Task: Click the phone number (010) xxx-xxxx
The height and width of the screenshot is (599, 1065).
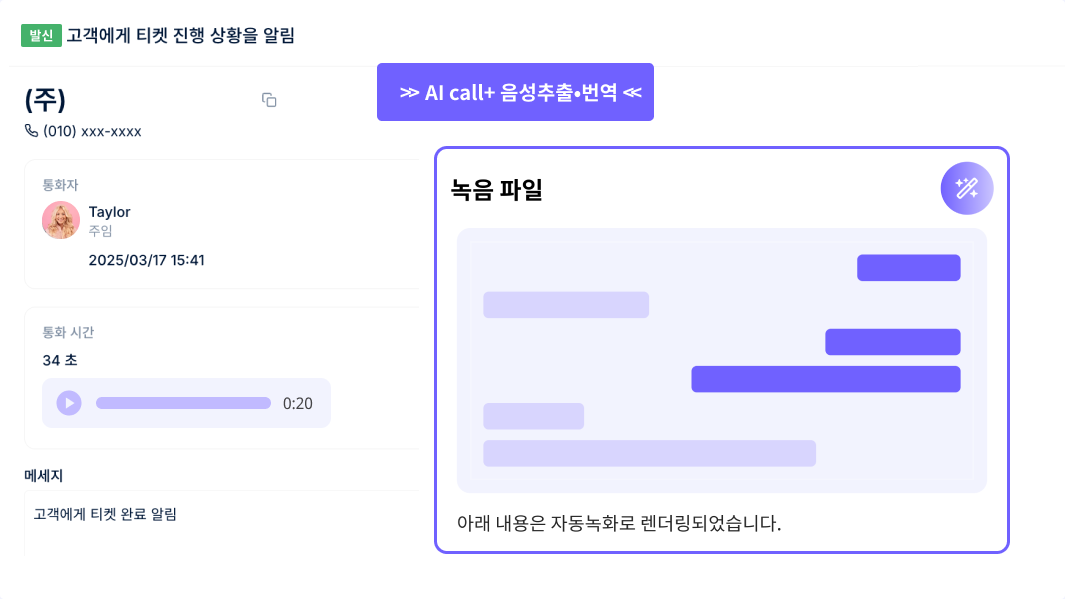Action: 92,131
